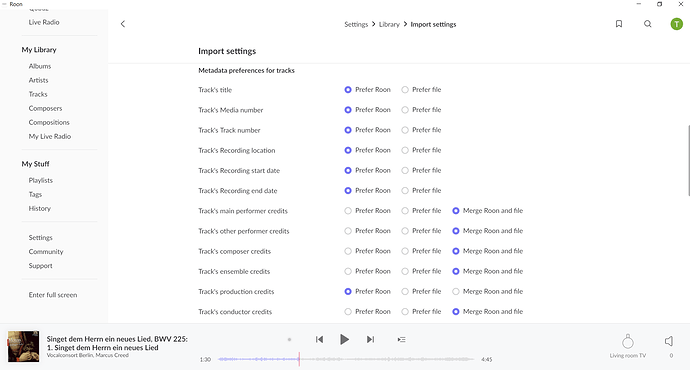Start playback with the play button
The width and height of the screenshot is (690, 370).
(344, 339)
